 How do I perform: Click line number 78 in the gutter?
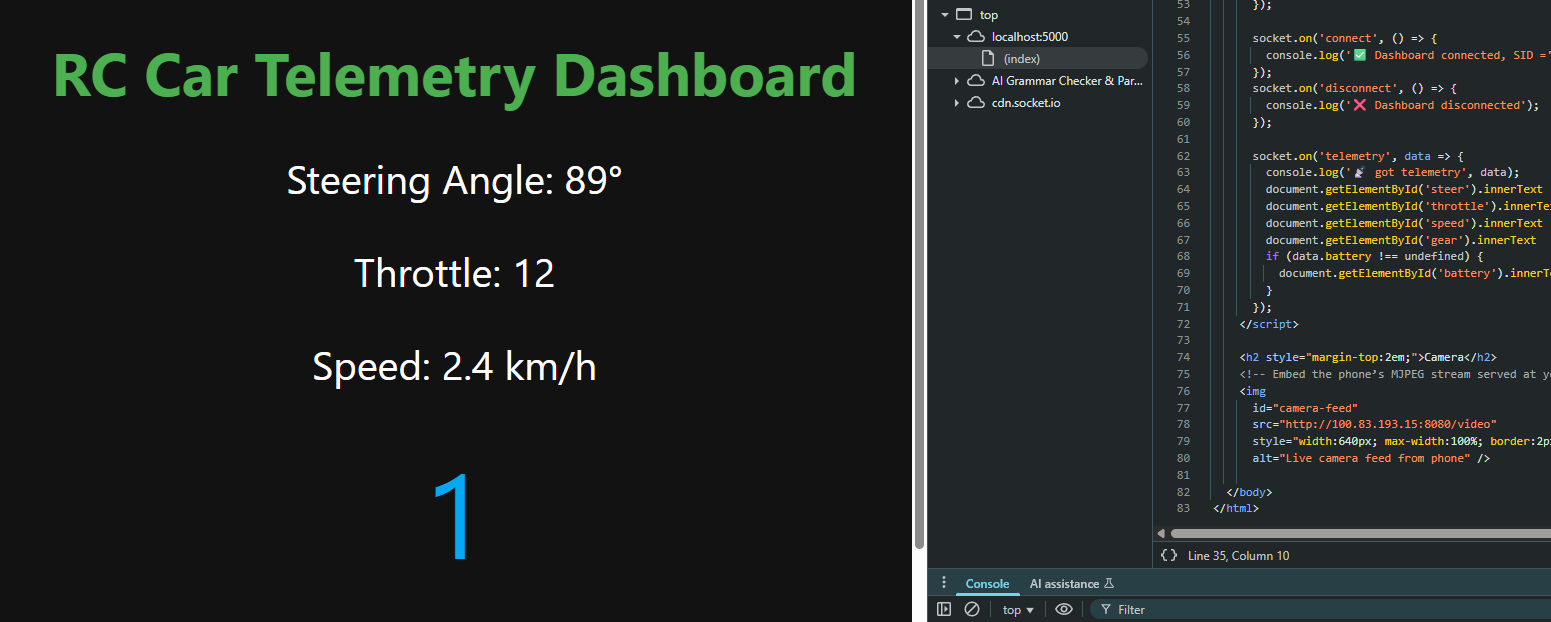(1184, 424)
